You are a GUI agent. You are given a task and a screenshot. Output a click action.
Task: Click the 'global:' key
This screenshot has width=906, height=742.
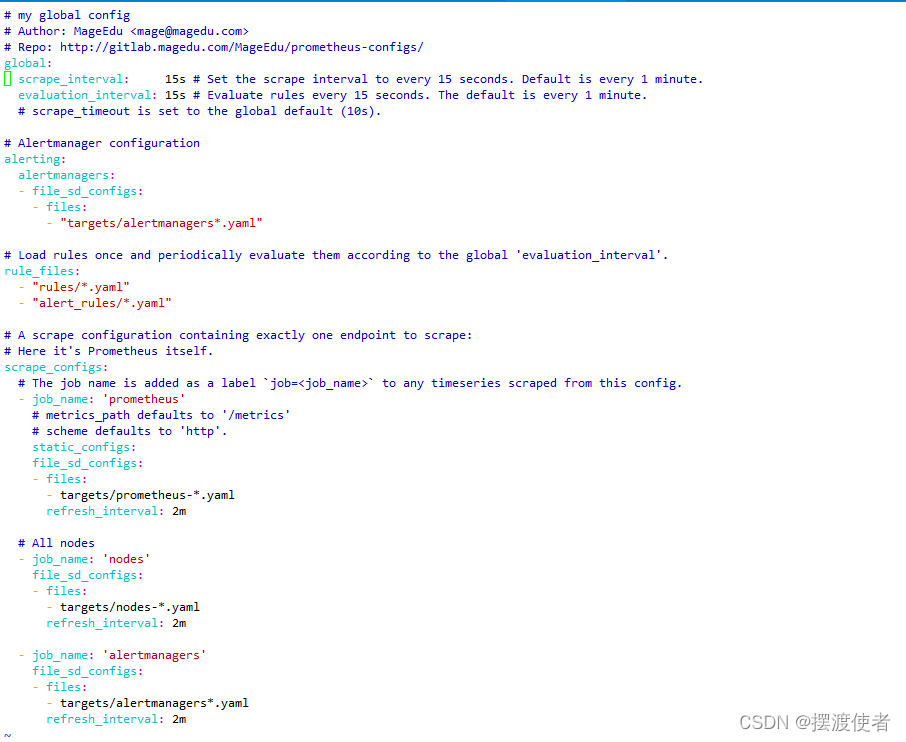pos(28,63)
